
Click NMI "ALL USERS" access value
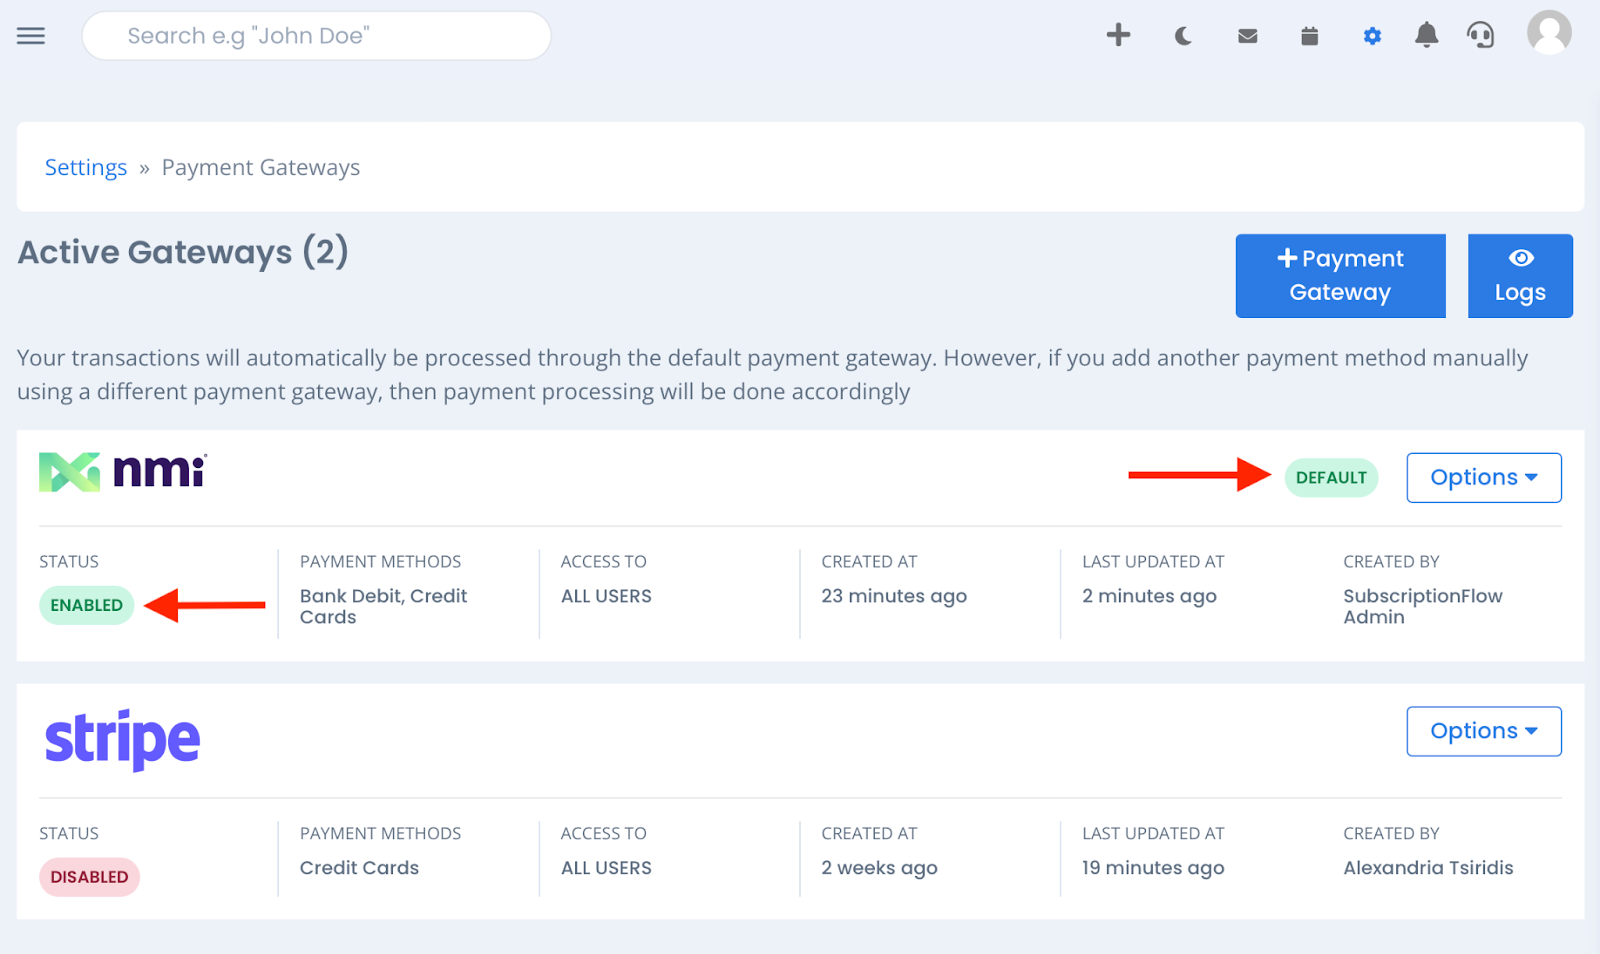pyautogui.click(x=606, y=596)
